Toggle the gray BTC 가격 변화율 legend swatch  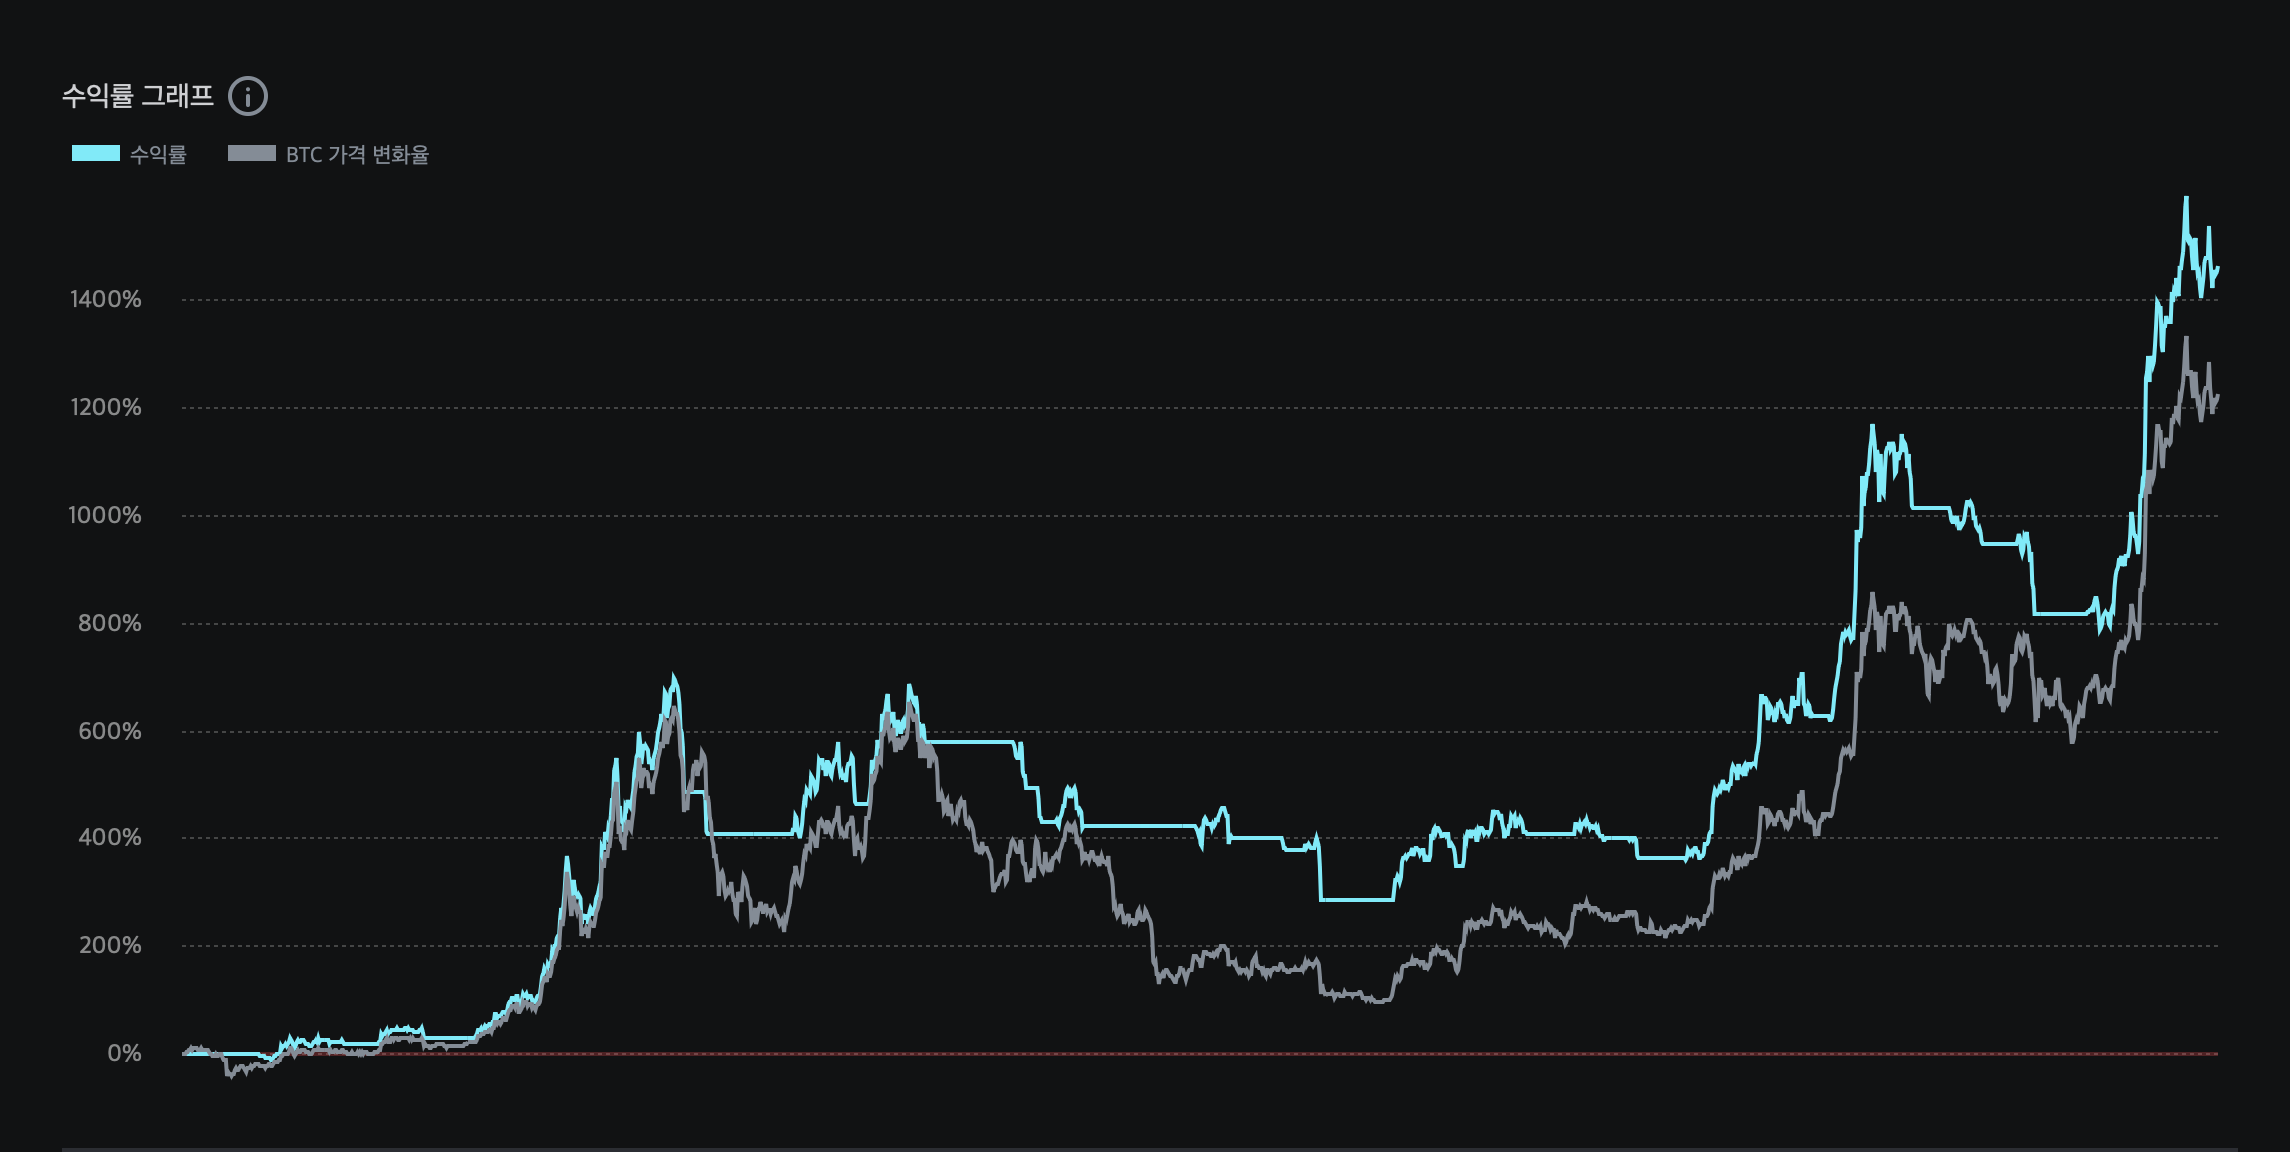pos(252,154)
